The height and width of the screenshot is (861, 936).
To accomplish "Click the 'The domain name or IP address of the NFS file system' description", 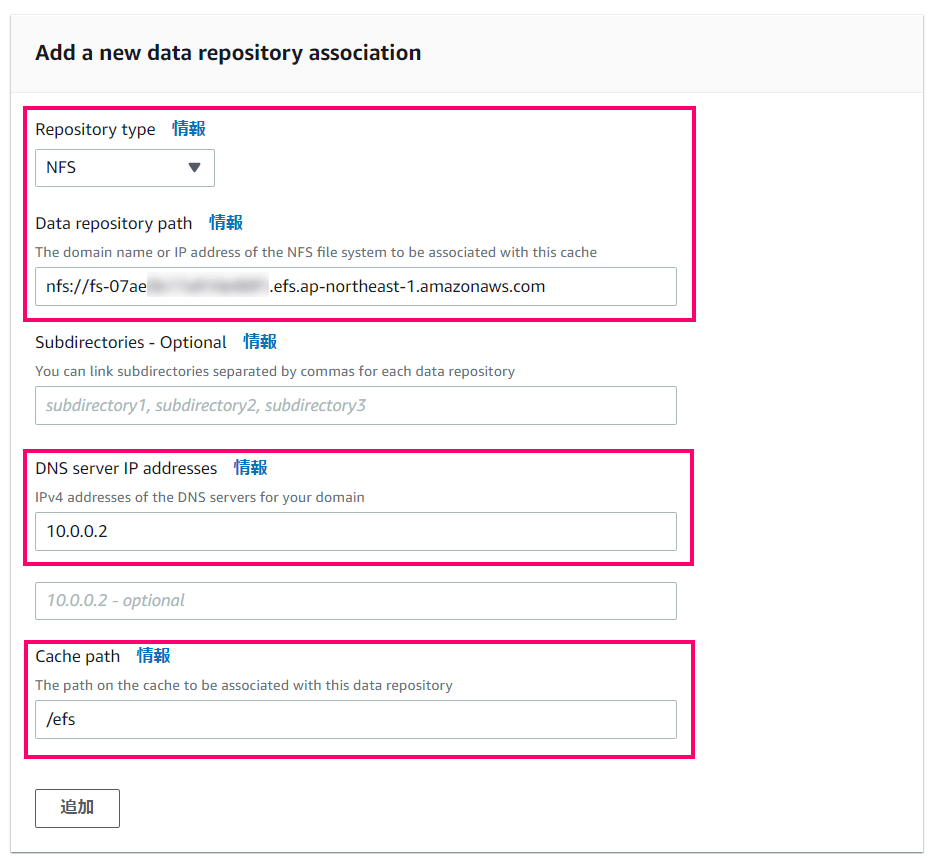I will coord(316,253).
